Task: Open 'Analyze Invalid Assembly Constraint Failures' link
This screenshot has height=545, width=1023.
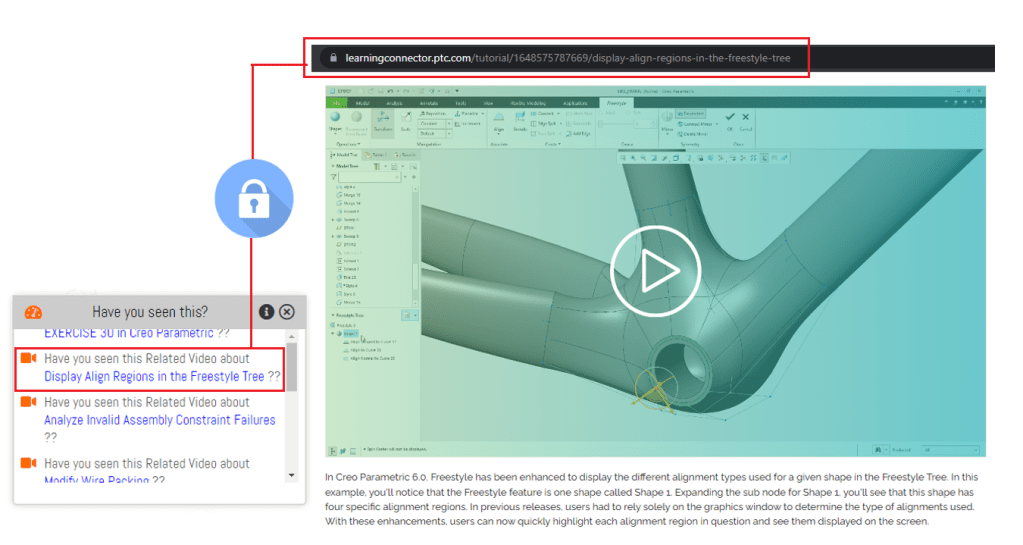Action: pyautogui.click(x=159, y=420)
